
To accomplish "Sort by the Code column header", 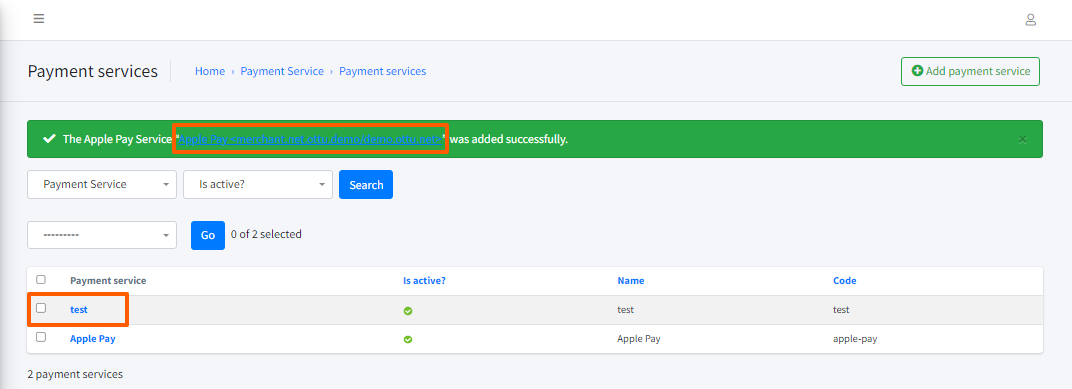I will 844,281.
